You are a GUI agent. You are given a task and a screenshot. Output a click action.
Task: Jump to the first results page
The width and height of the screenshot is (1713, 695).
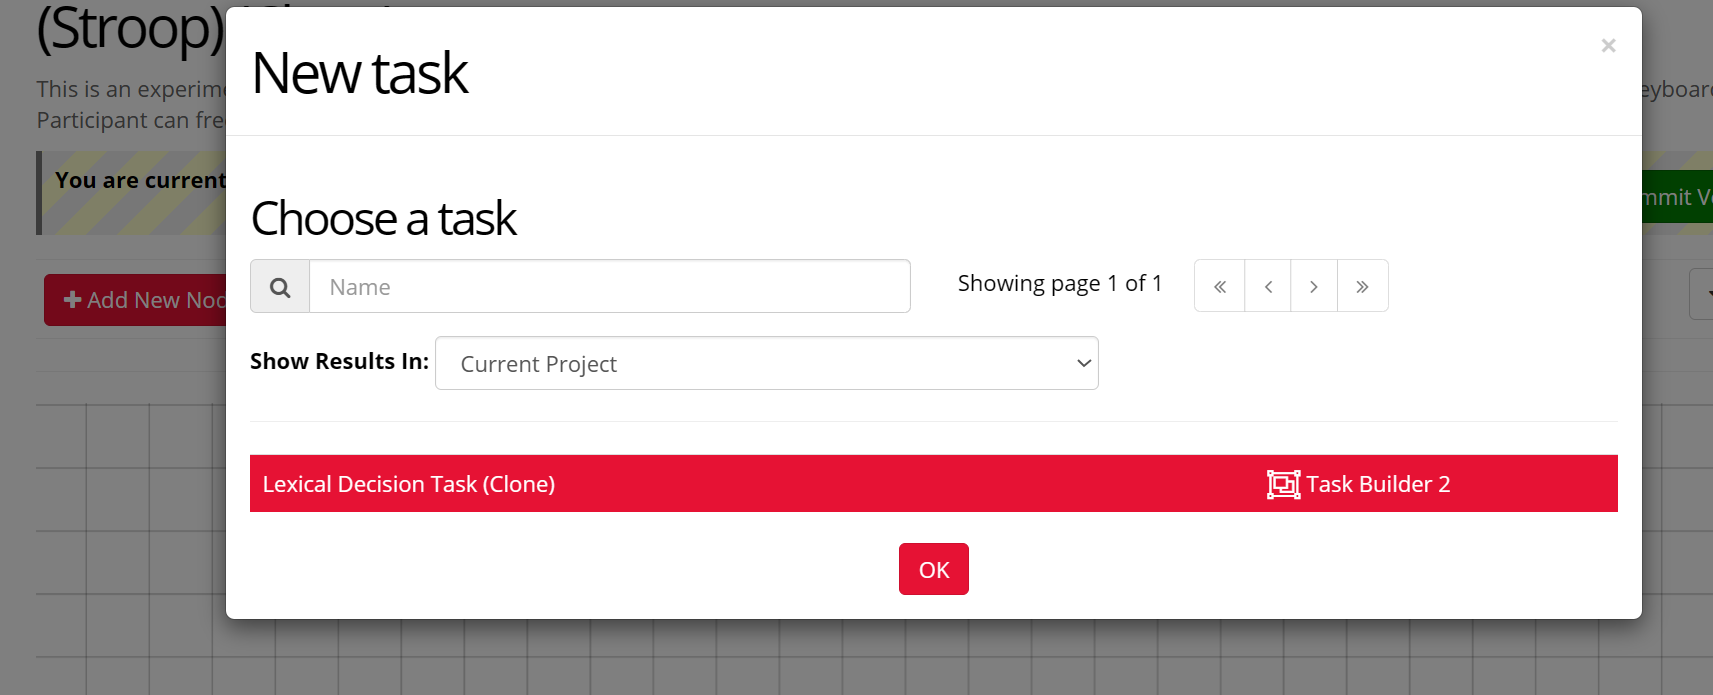pyautogui.click(x=1219, y=287)
